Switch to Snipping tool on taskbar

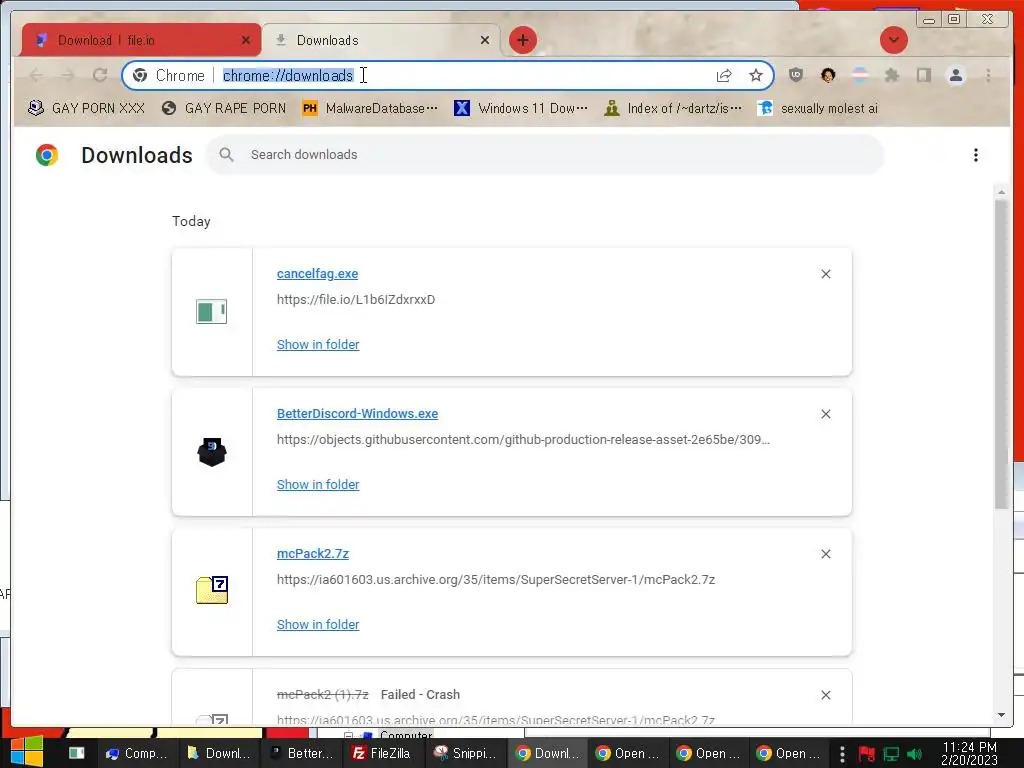(465, 753)
